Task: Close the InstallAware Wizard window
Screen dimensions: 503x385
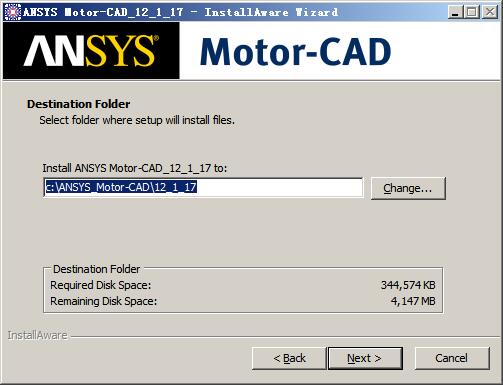Action: point(490,12)
